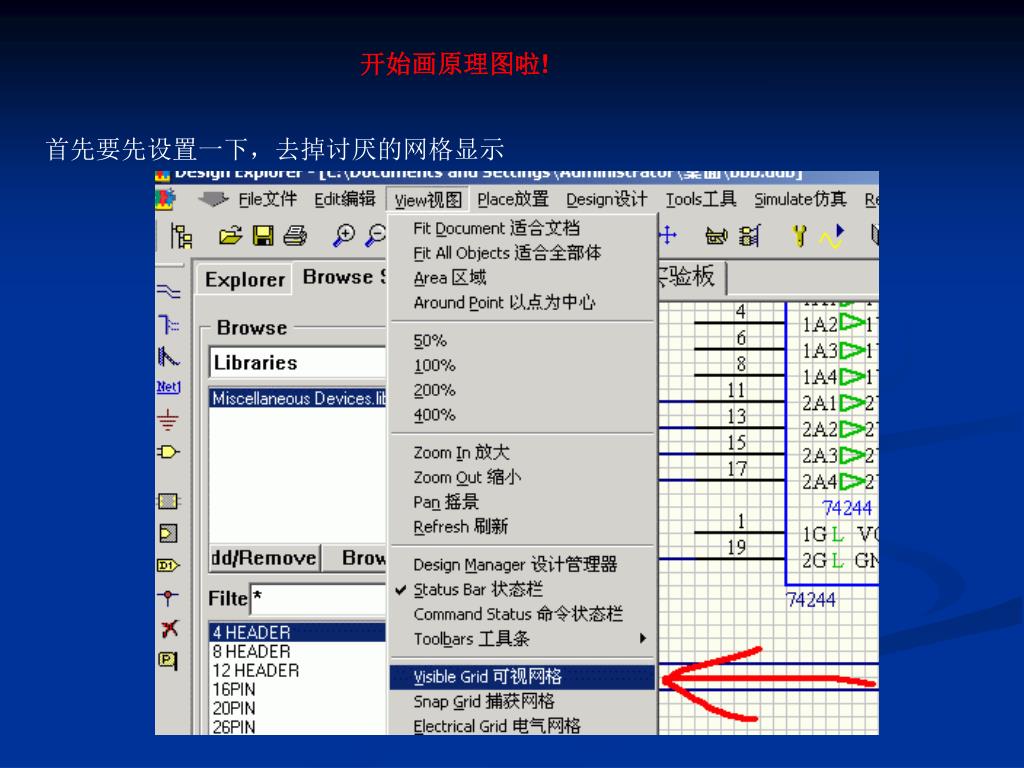Click the Filter input field
The width and height of the screenshot is (1024, 768).
pyautogui.click(x=318, y=598)
